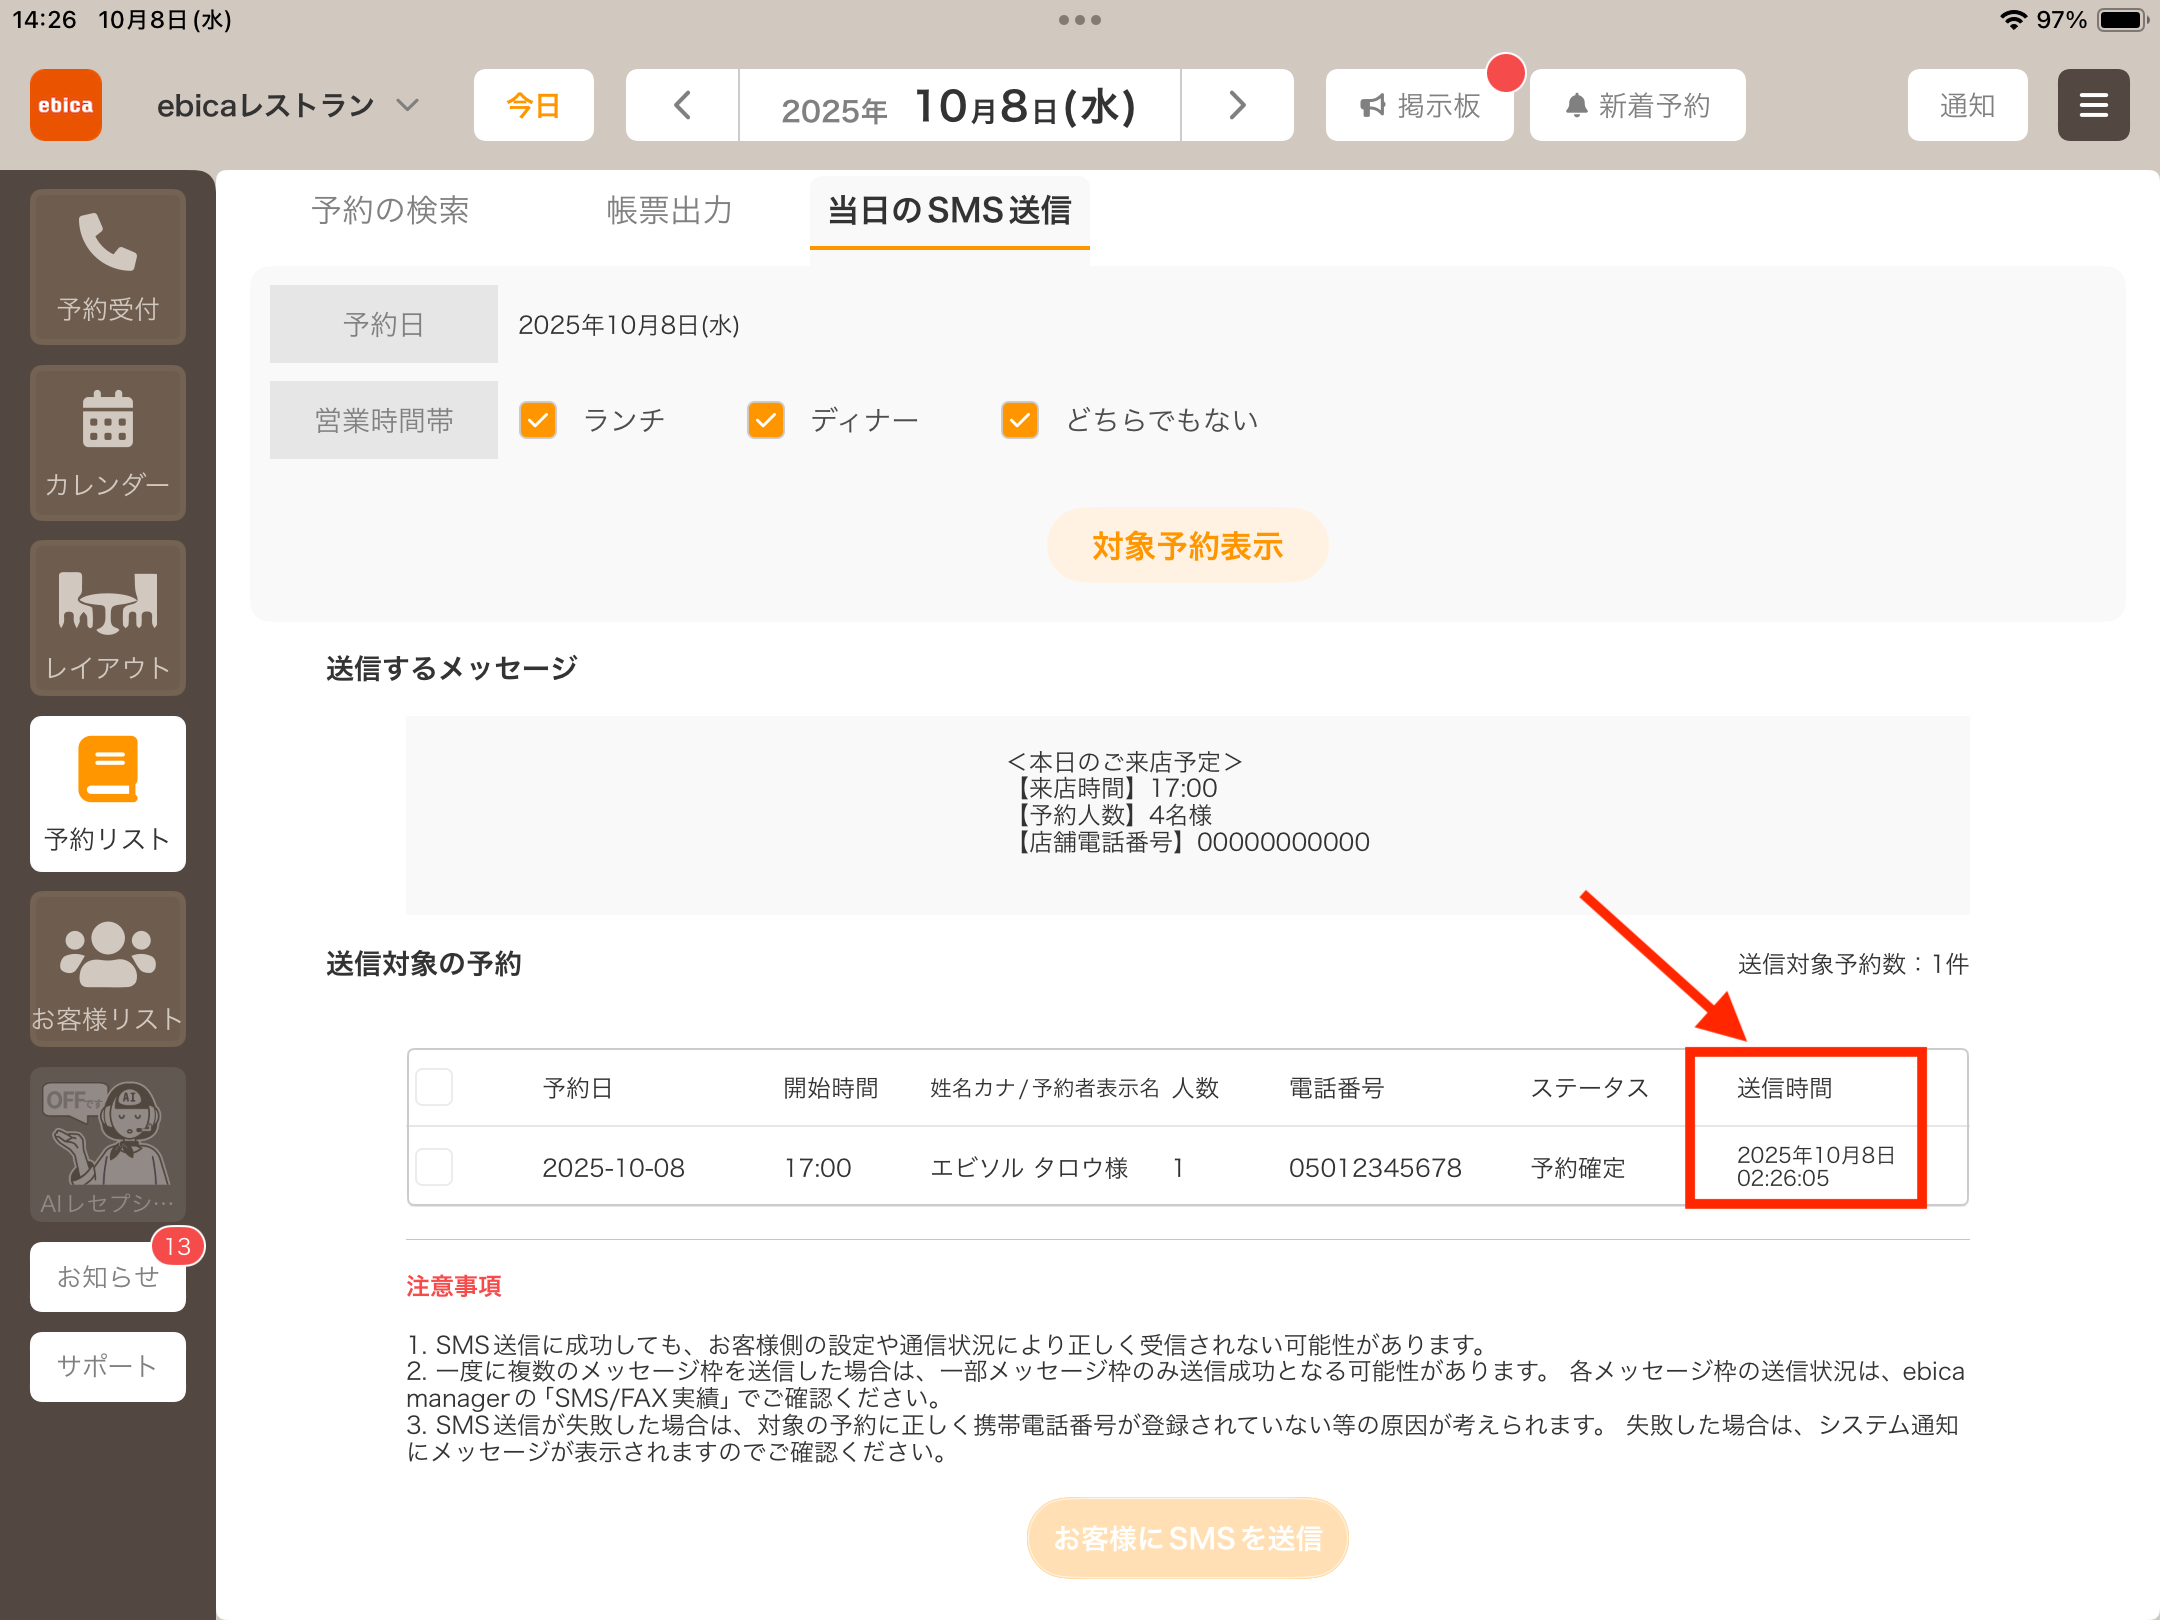The width and height of the screenshot is (2160, 1620).
Task: Open the date picker 2025年10月8日(水)
Action: pos(959,105)
